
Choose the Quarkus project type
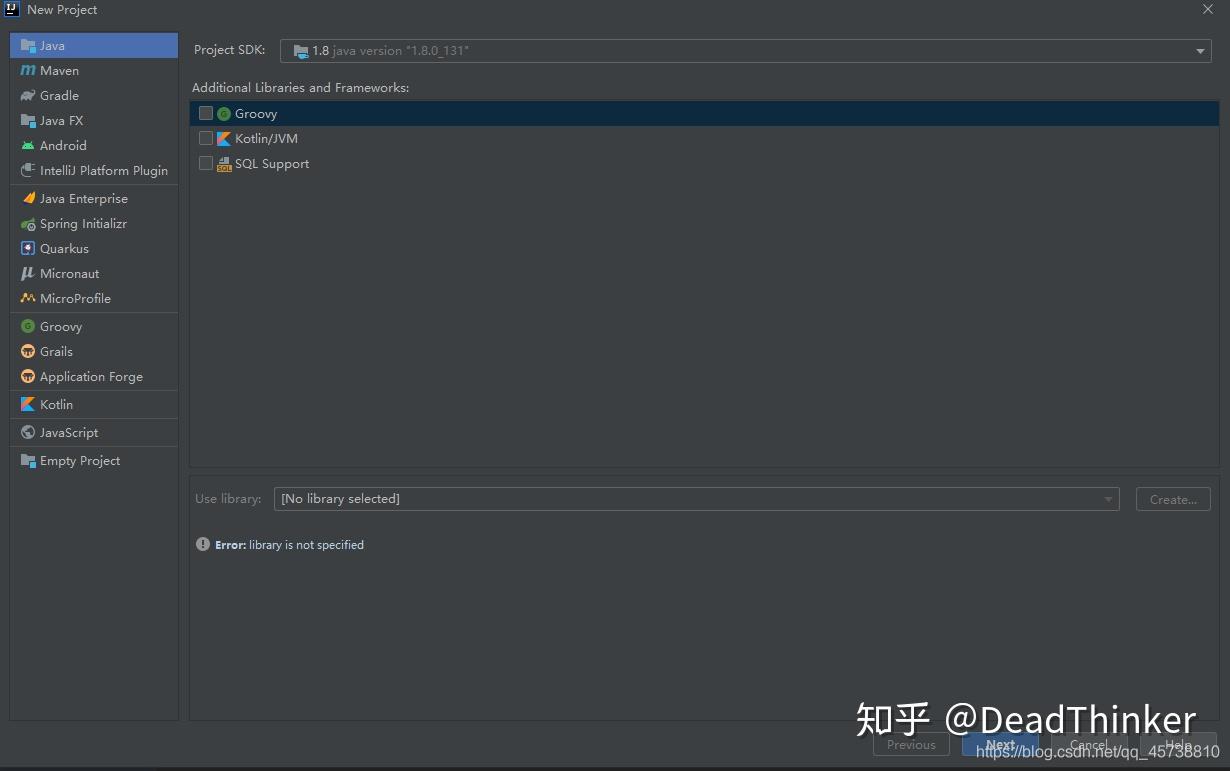65,248
